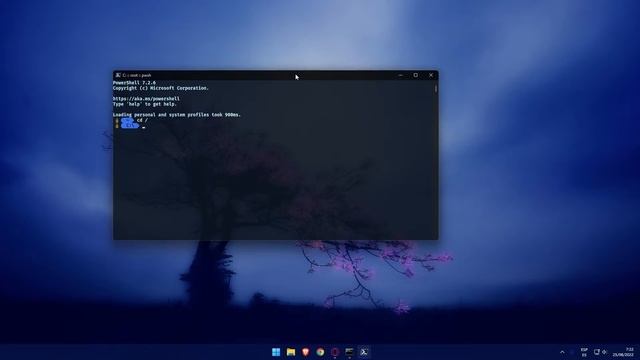Screen dimensions: 640x360
Task: Open the network status tray icon
Action: (x=596, y=352)
